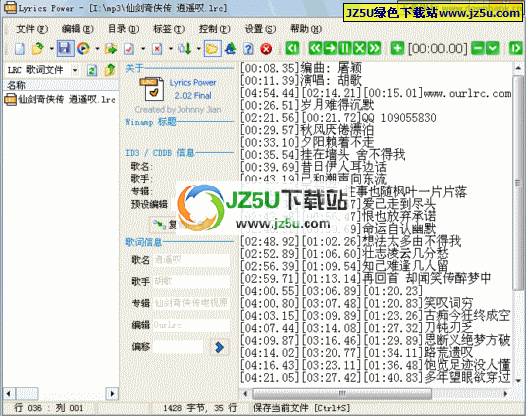Open the LRC 歌词文件 file type dropdown
Screen dimensions: 526x416
click(75, 70)
